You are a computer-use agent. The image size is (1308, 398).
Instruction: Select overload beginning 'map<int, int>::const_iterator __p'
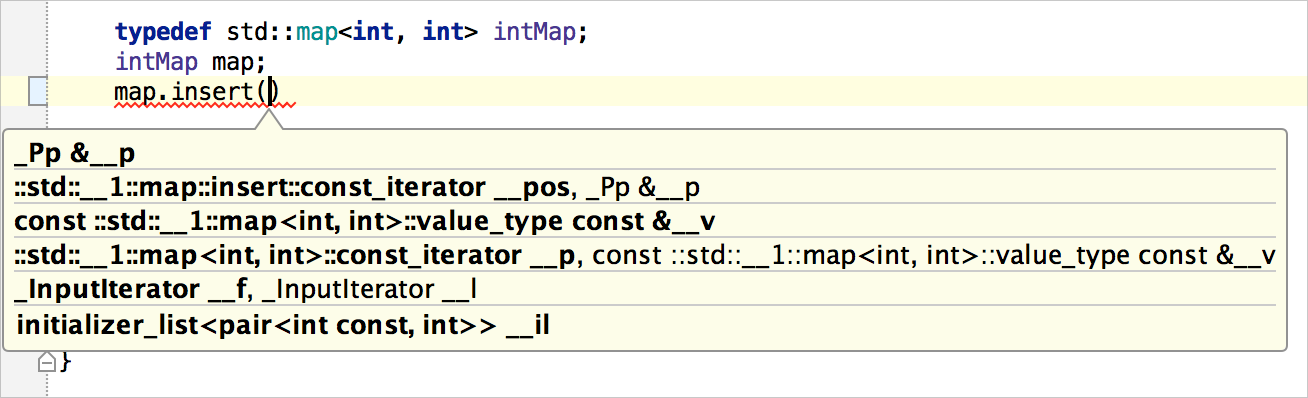pos(645,256)
